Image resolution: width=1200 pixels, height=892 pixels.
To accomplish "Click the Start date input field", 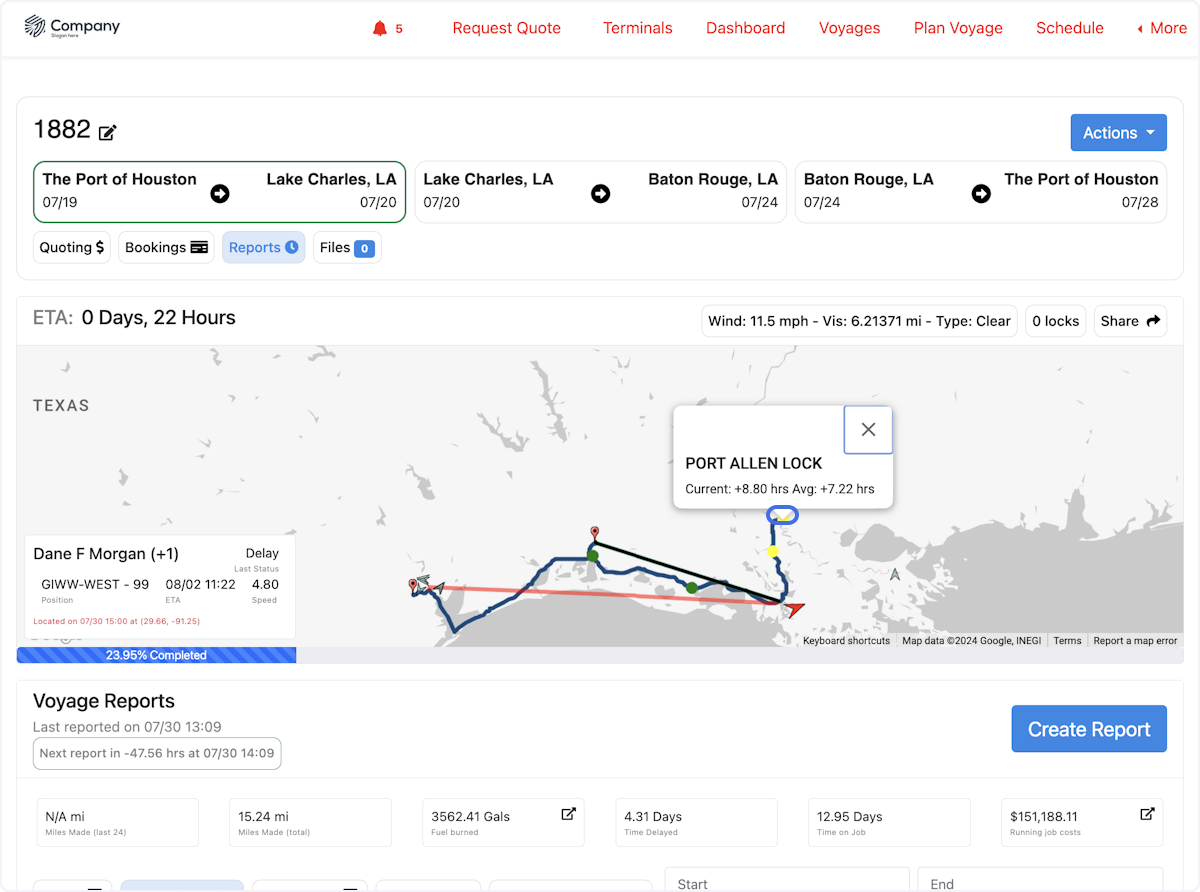I will (x=787, y=882).
